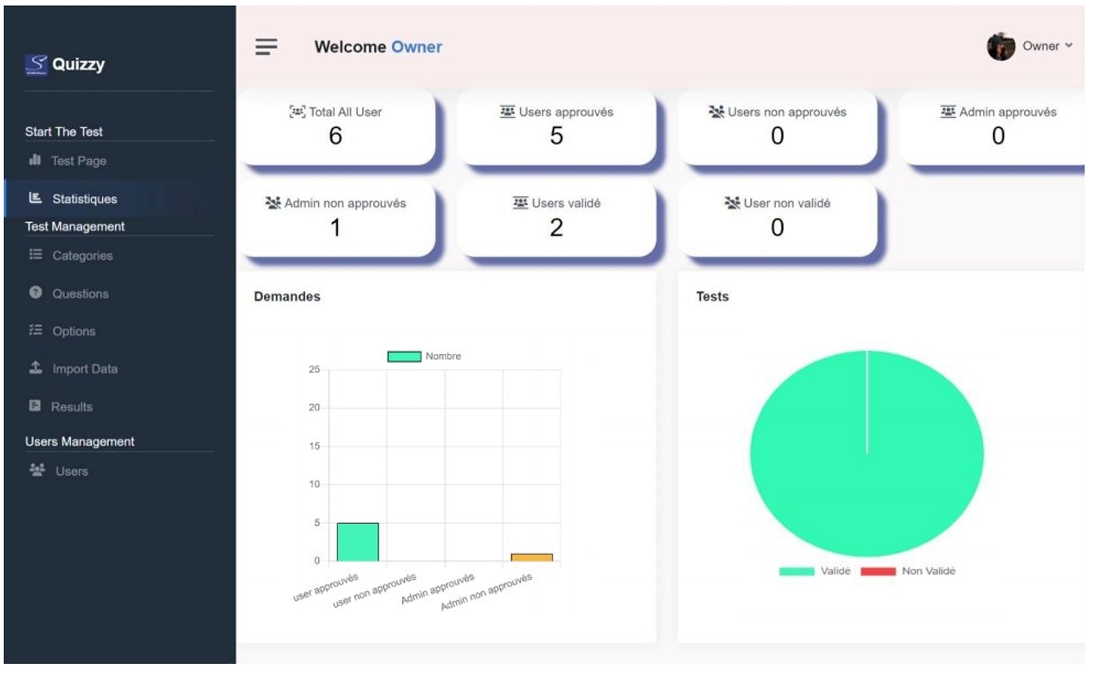Click the user approuvés bar in chart
Image resolution: width=1096 pixels, height=673 pixels.
357,542
